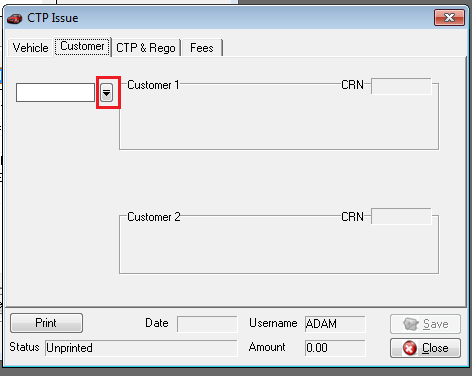Image resolution: width=472 pixels, height=376 pixels.
Task: Click the Save button
Action: coord(425,324)
